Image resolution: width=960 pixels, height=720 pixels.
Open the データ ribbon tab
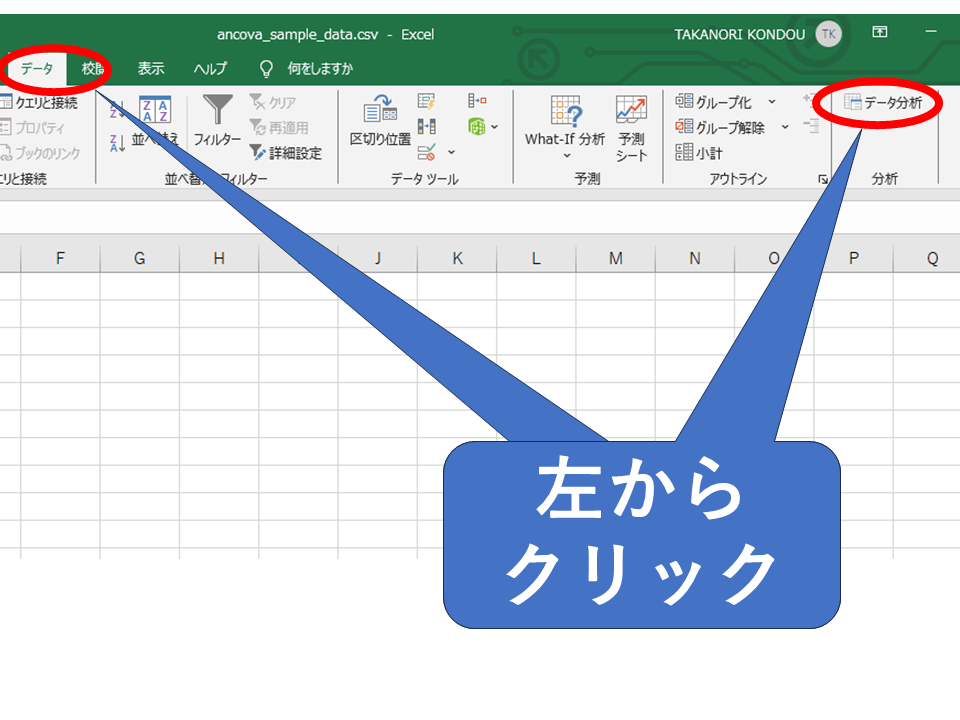[x=37, y=69]
